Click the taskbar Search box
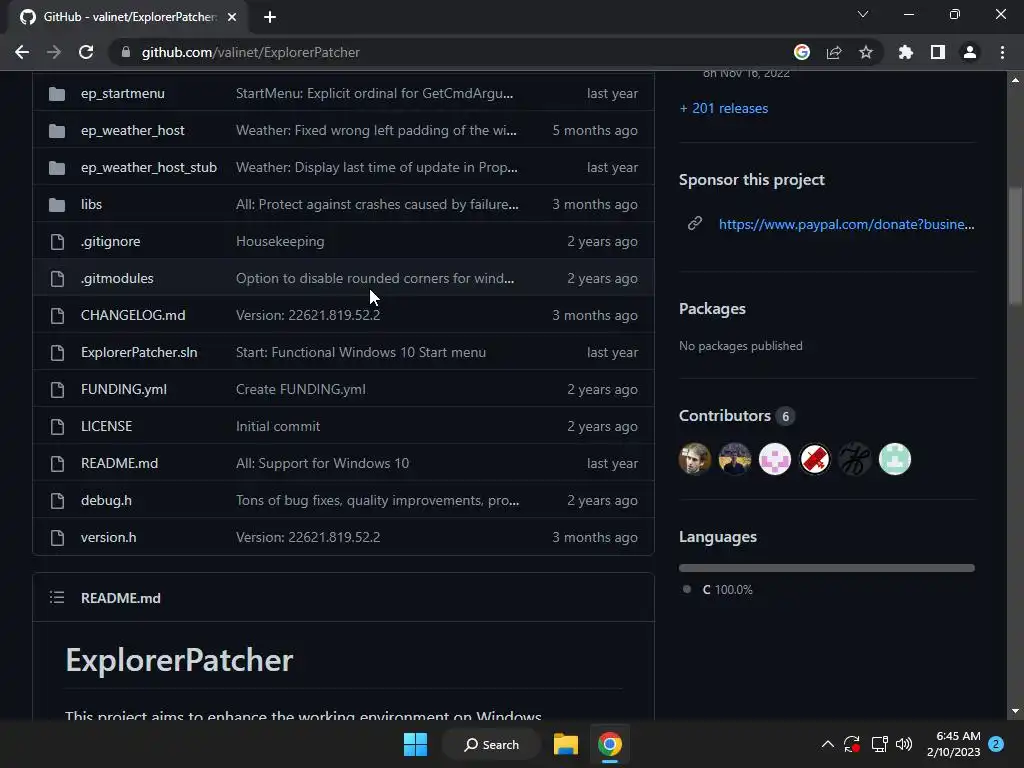Screen dimensions: 1024x768 (x=492, y=744)
